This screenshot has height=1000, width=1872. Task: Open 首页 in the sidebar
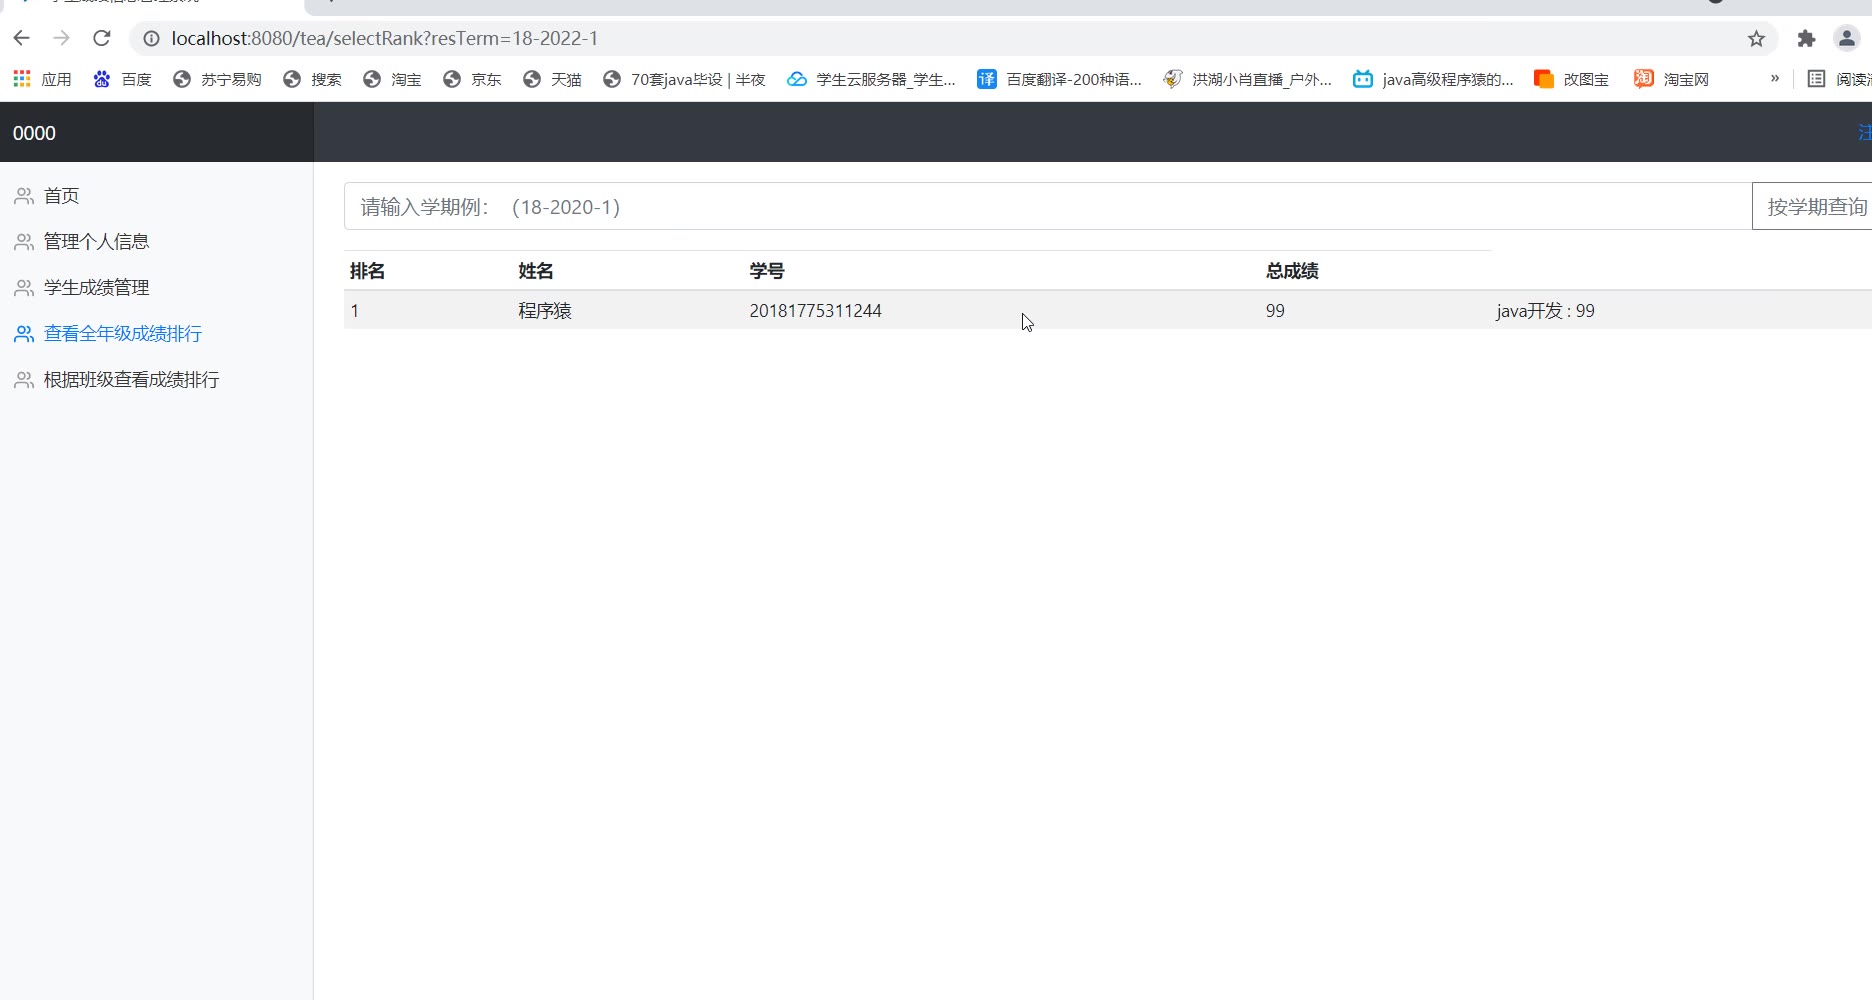61,196
